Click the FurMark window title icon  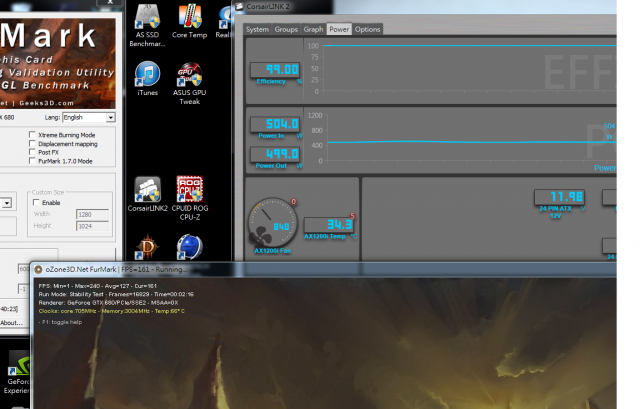click(38, 269)
